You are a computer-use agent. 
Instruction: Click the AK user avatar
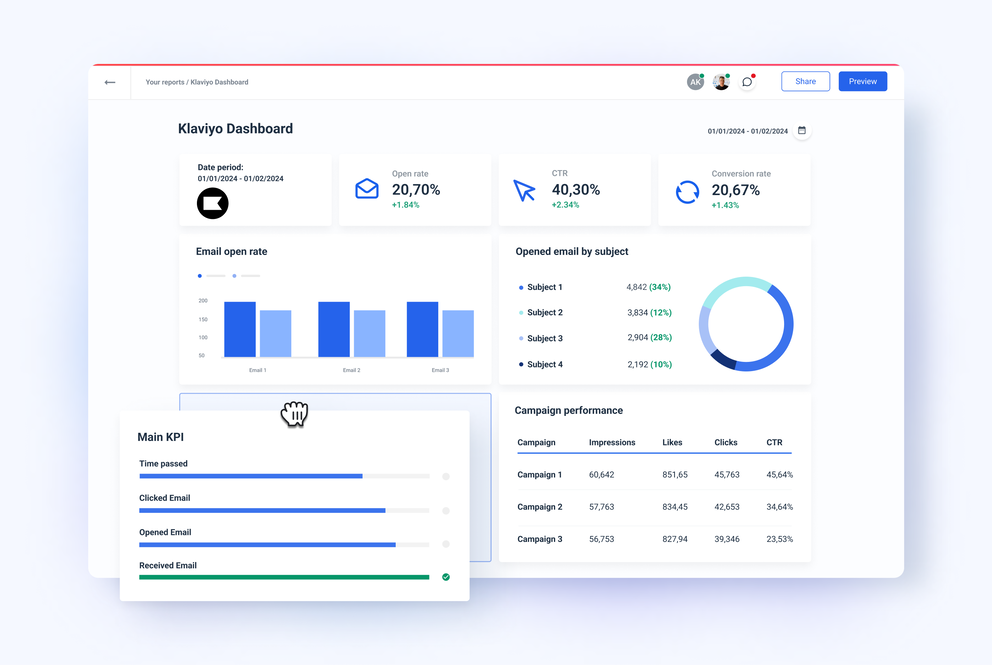(x=695, y=81)
